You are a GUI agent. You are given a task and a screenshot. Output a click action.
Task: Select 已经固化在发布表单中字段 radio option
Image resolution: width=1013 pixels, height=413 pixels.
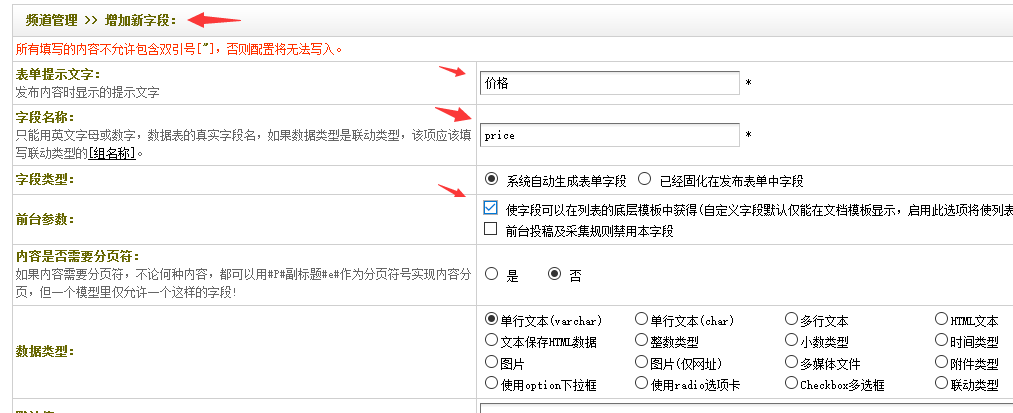click(645, 180)
